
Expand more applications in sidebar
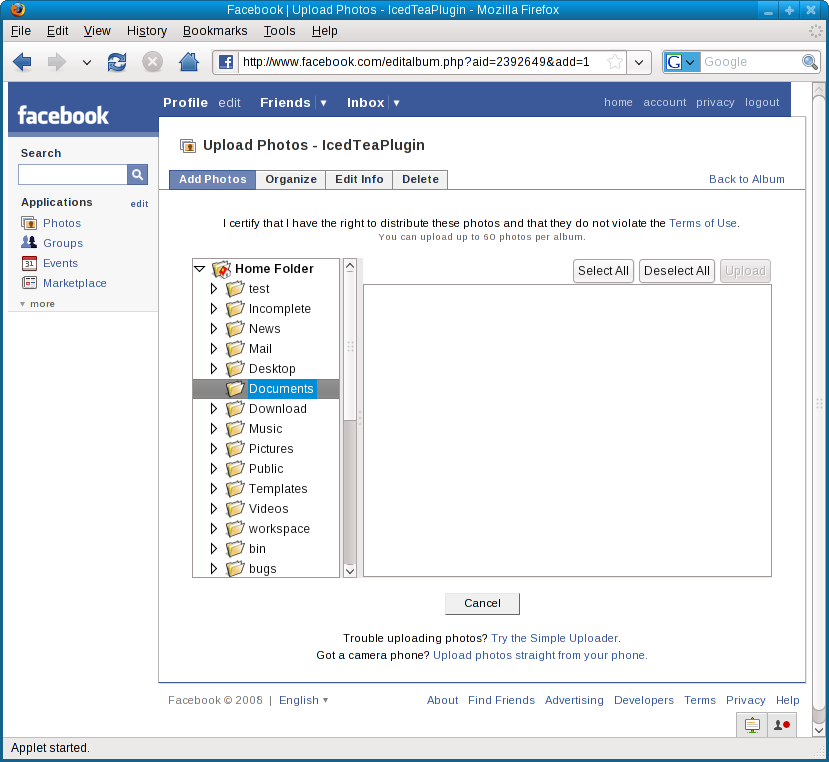38,304
